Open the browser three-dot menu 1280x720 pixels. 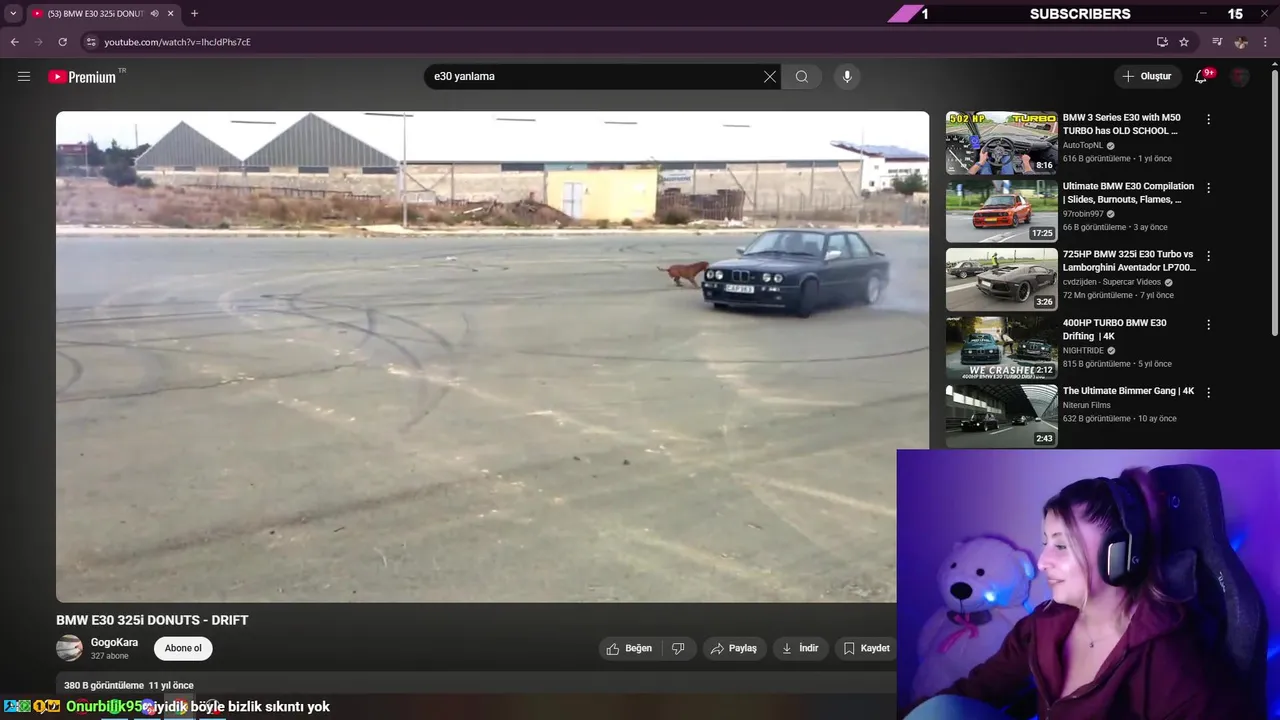1266,42
